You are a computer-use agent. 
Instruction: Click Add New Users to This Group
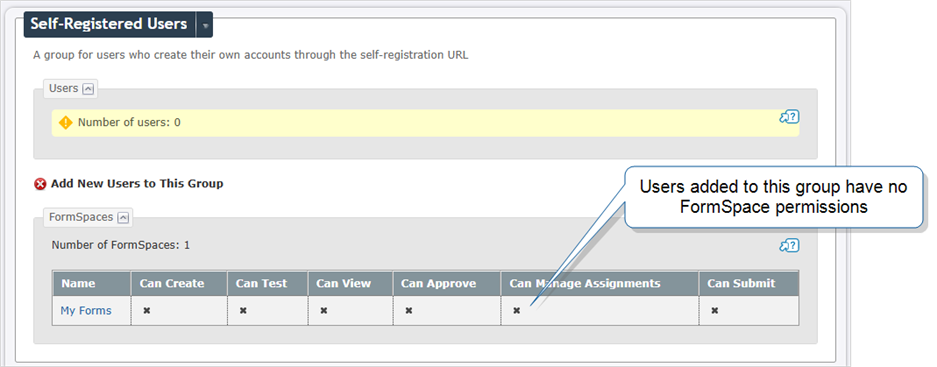[137, 184]
